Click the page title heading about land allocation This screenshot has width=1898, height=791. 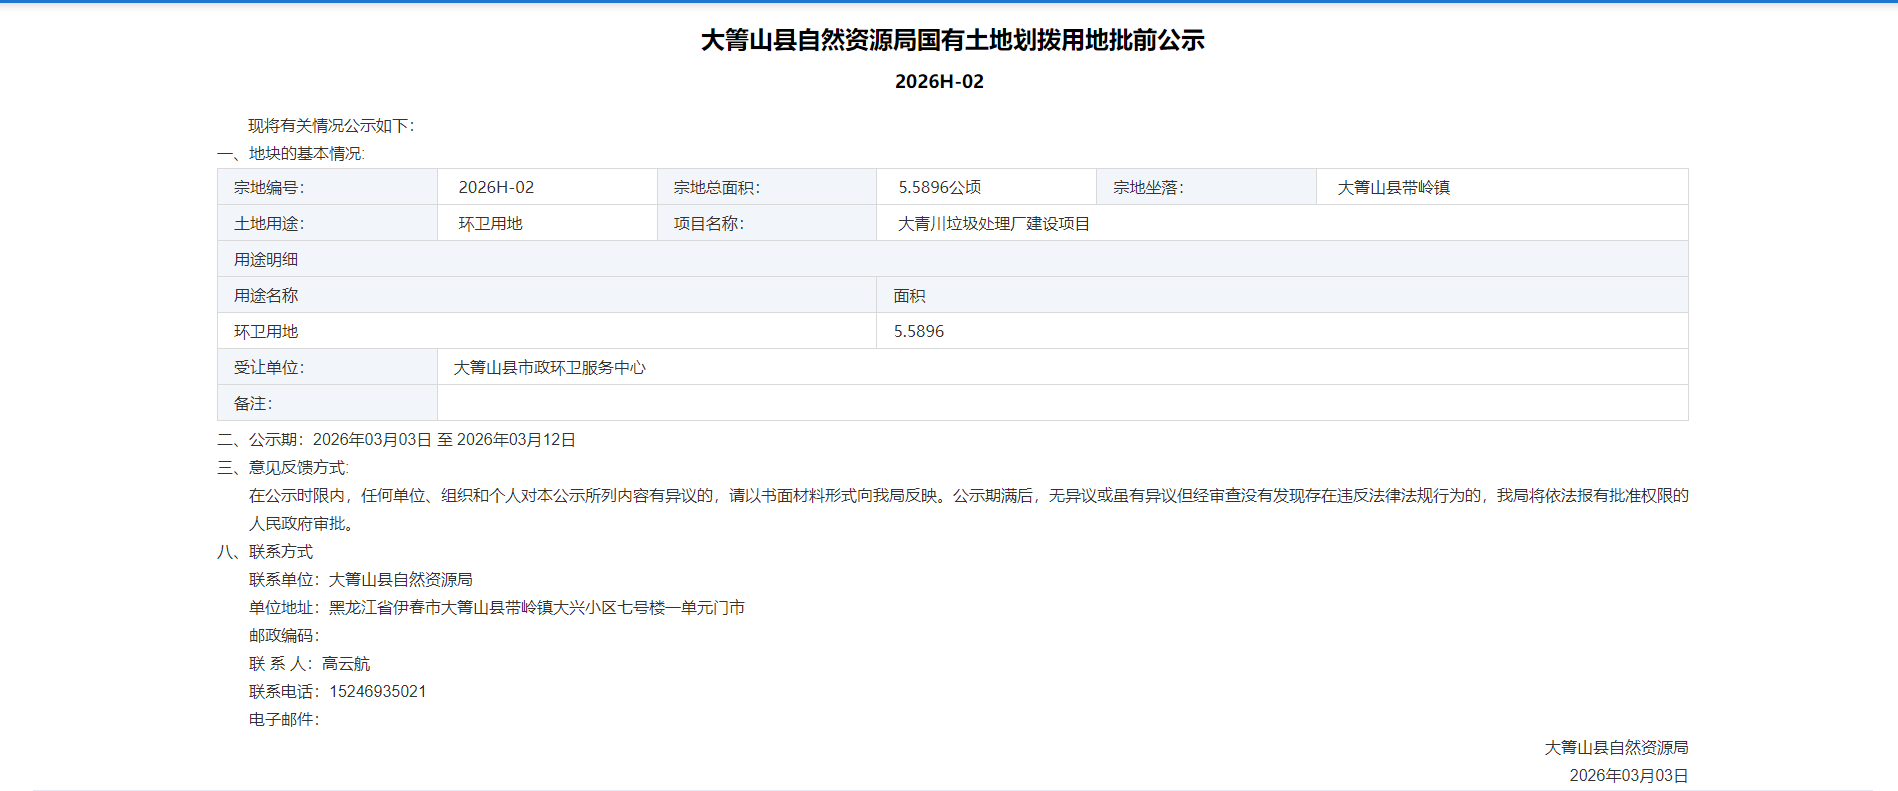click(x=952, y=40)
